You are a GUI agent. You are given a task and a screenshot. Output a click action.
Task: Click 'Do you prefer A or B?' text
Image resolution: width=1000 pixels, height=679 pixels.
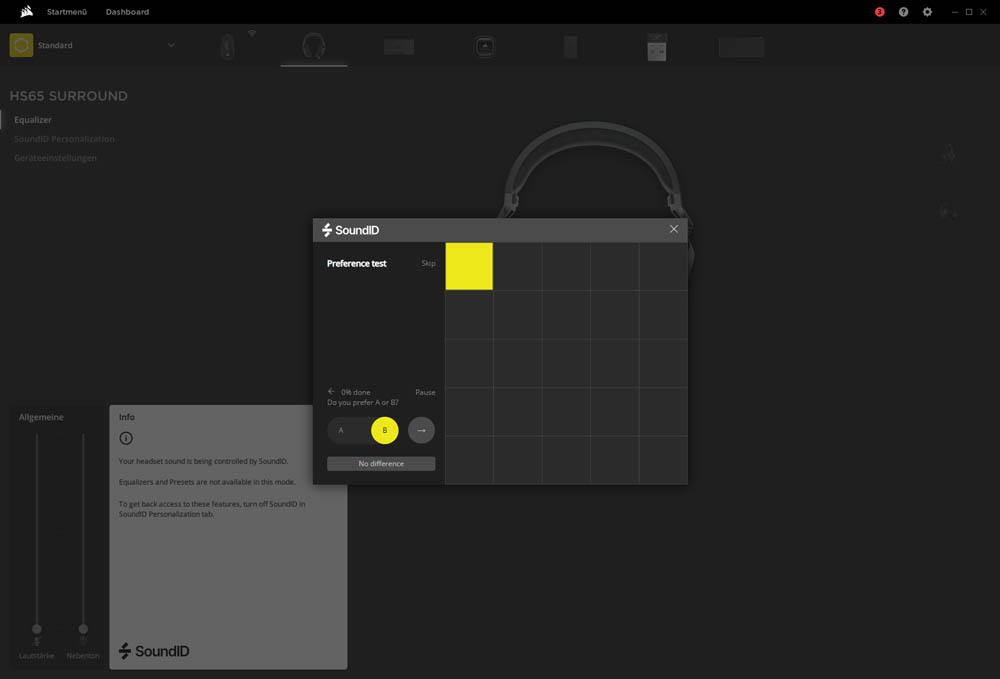(363, 402)
